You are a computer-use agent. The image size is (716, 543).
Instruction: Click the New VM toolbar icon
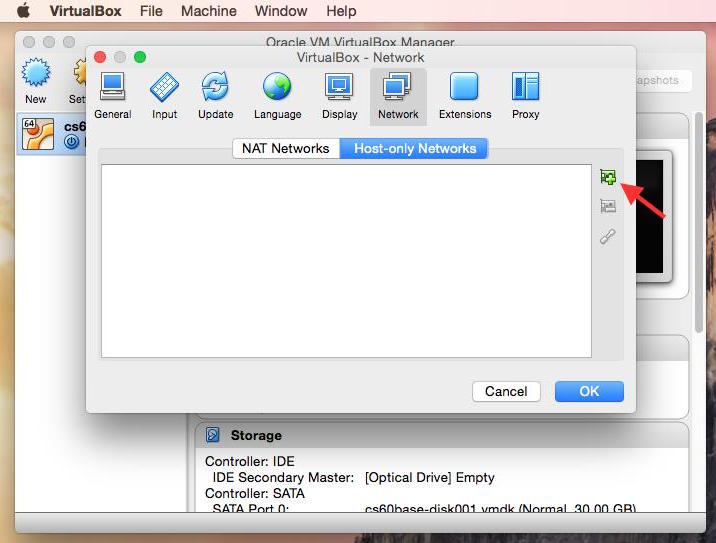pos(36,80)
